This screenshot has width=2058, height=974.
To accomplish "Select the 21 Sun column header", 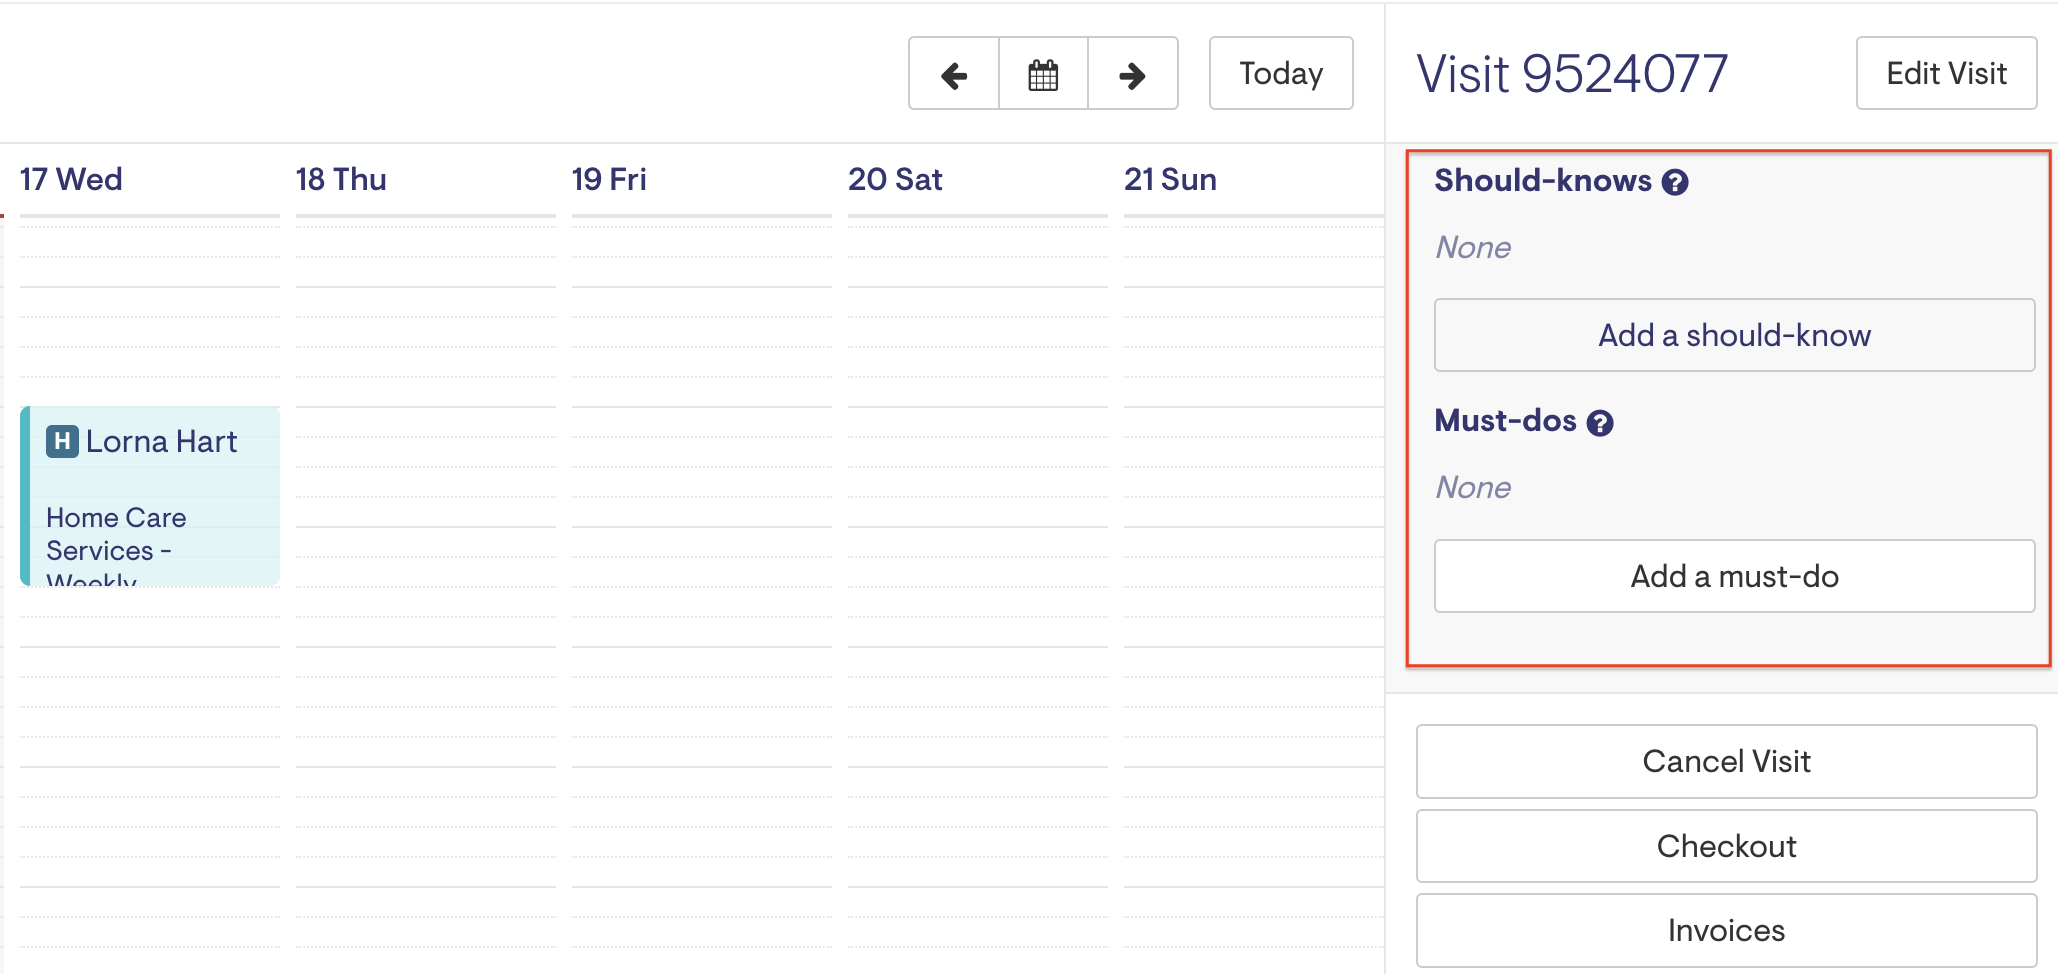I will point(1170,179).
